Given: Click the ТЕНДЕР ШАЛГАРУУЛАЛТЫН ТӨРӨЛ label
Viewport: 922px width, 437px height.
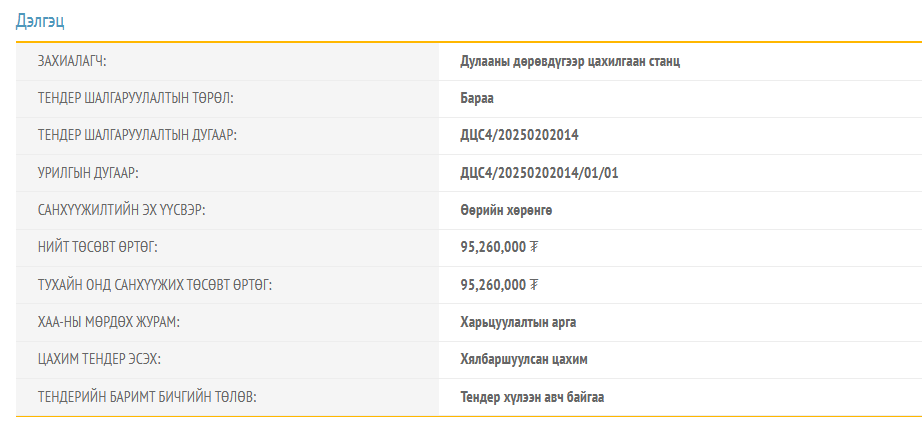Looking at the screenshot, I should click(x=136, y=98).
